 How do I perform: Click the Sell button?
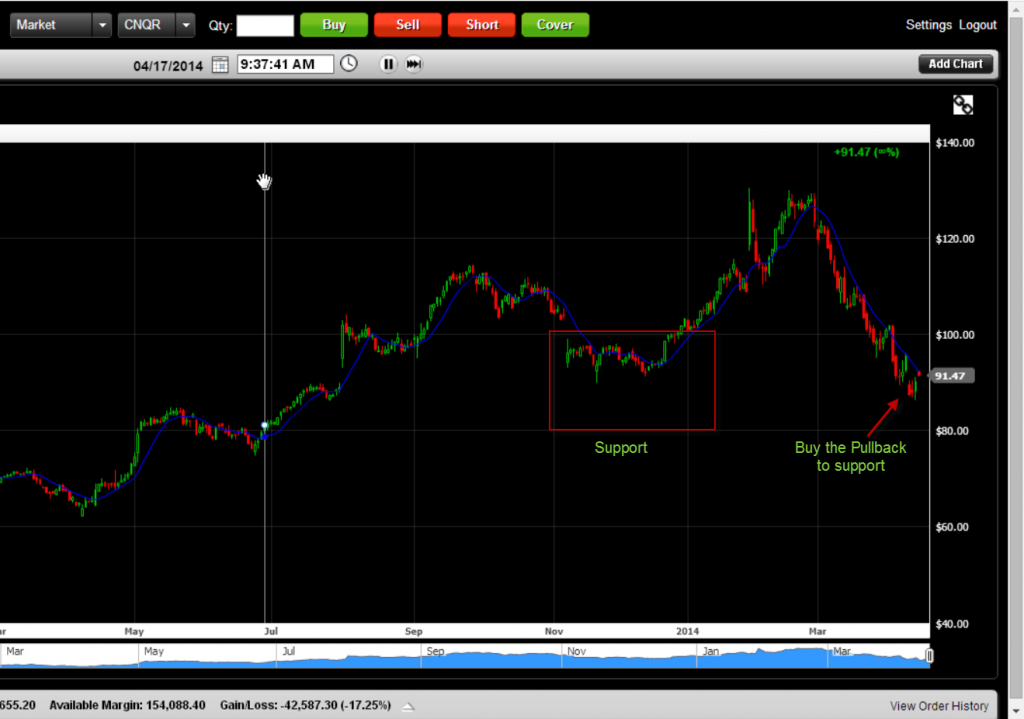pos(407,24)
